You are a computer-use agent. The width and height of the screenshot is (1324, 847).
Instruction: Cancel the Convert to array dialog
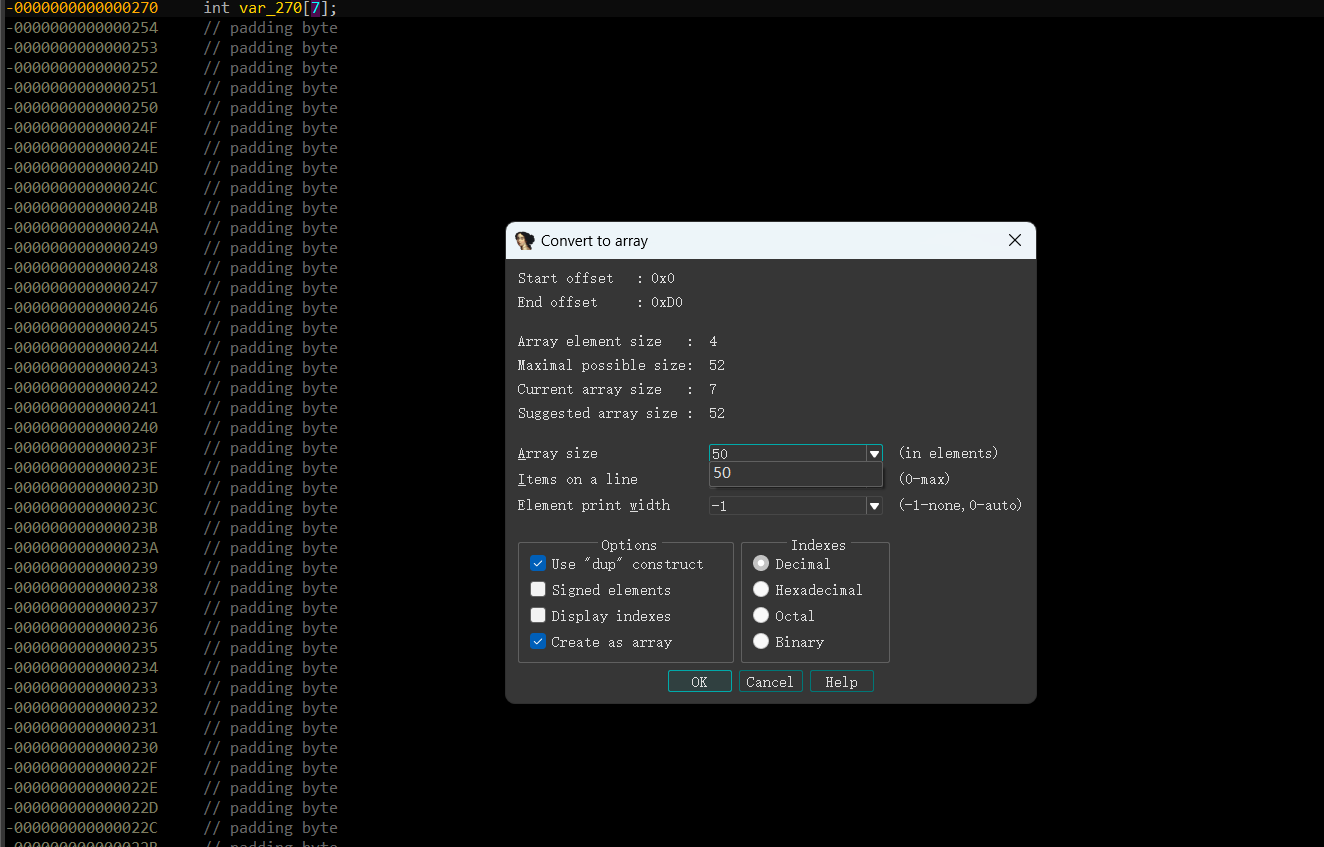coord(770,682)
